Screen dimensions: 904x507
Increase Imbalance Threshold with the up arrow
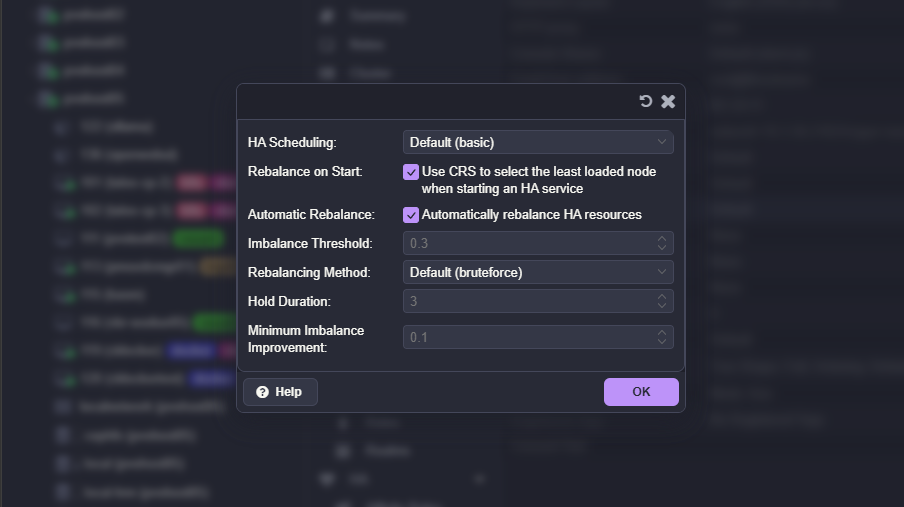[661, 238]
